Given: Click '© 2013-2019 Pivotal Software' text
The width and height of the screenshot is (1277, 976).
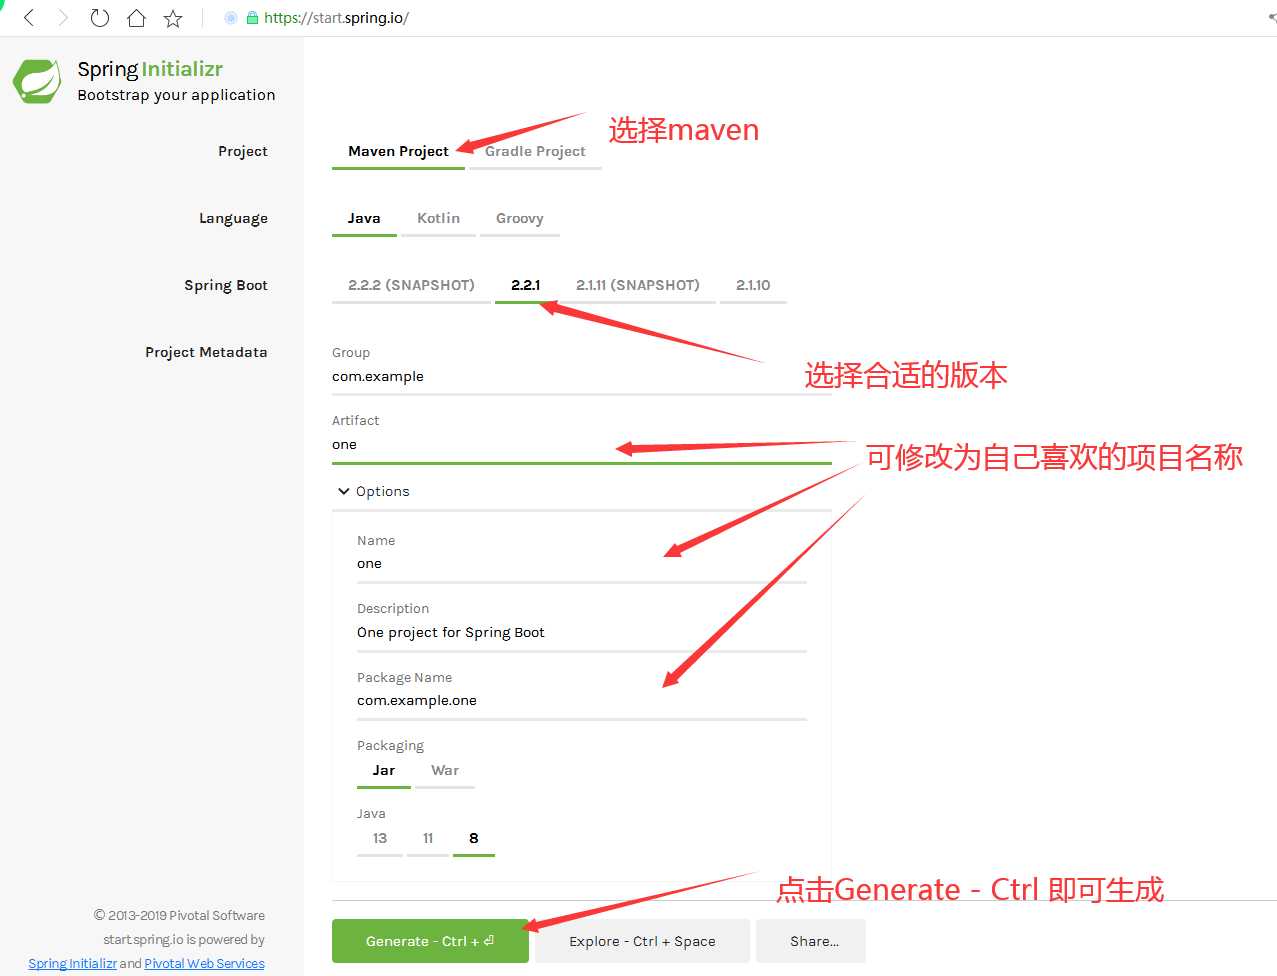Looking at the screenshot, I should tap(179, 915).
